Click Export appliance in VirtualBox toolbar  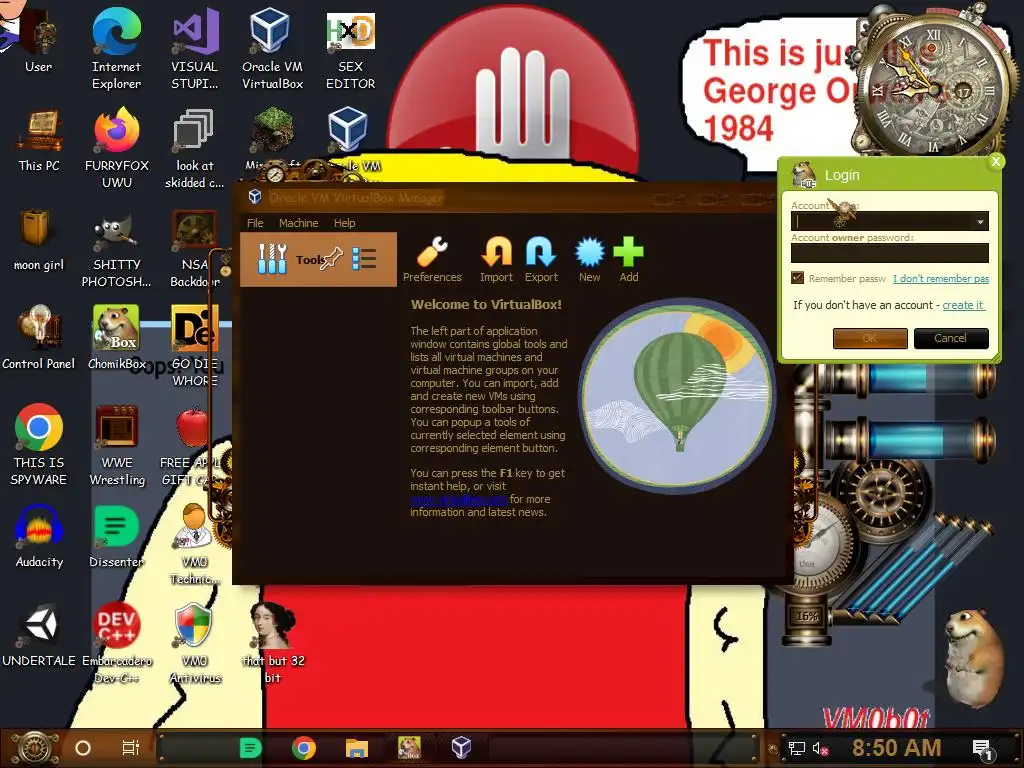pyautogui.click(x=541, y=260)
